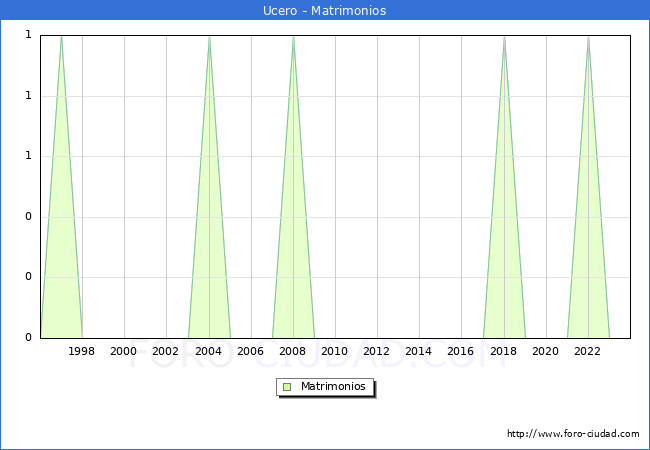Click the 2004 peak tip
The image size is (650, 450).
pyautogui.click(x=209, y=37)
